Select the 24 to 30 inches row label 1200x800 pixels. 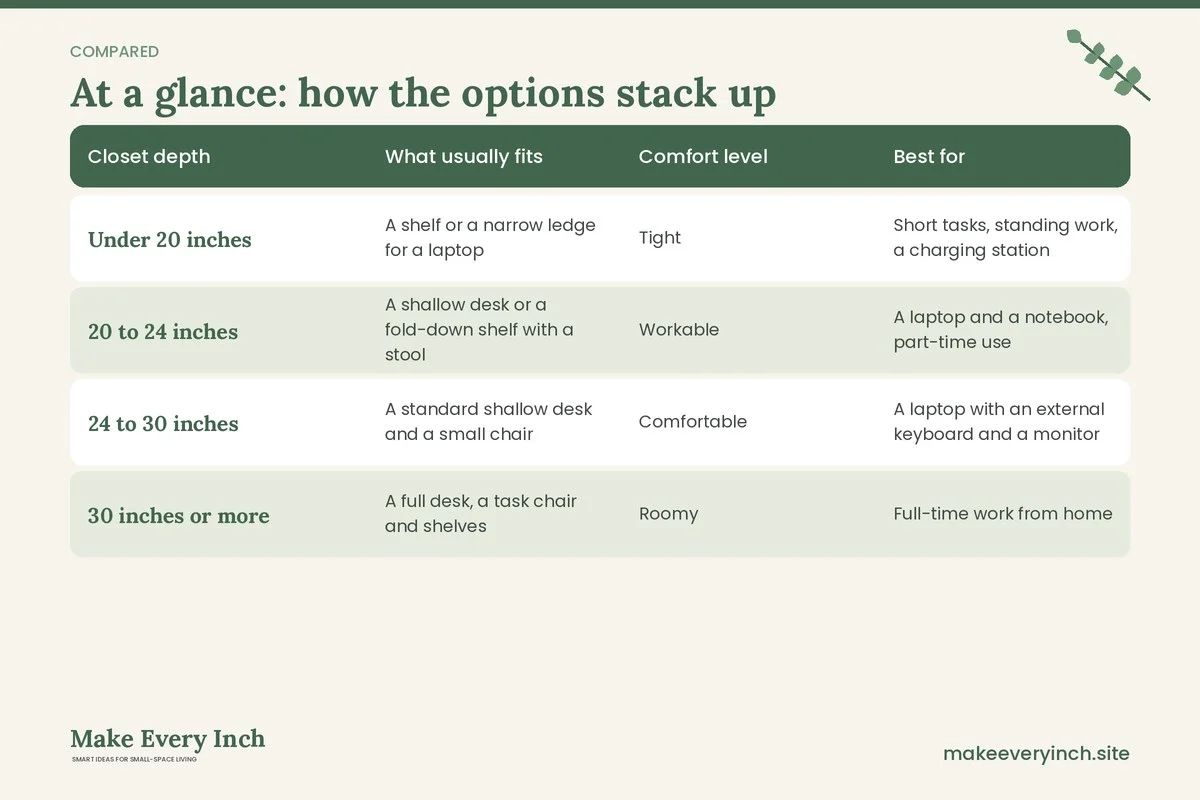click(x=163, y=423)
